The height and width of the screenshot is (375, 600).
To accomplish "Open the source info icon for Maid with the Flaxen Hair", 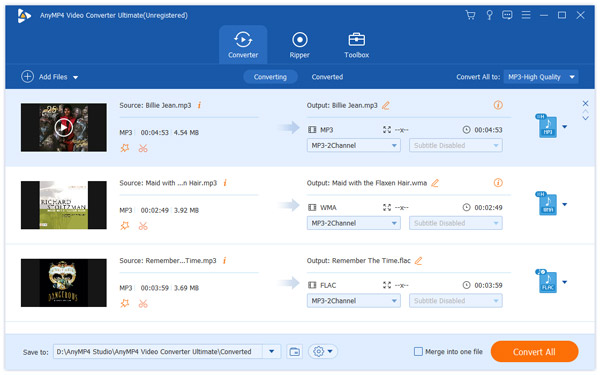I will pyautogui.click(x=225, y=183).
